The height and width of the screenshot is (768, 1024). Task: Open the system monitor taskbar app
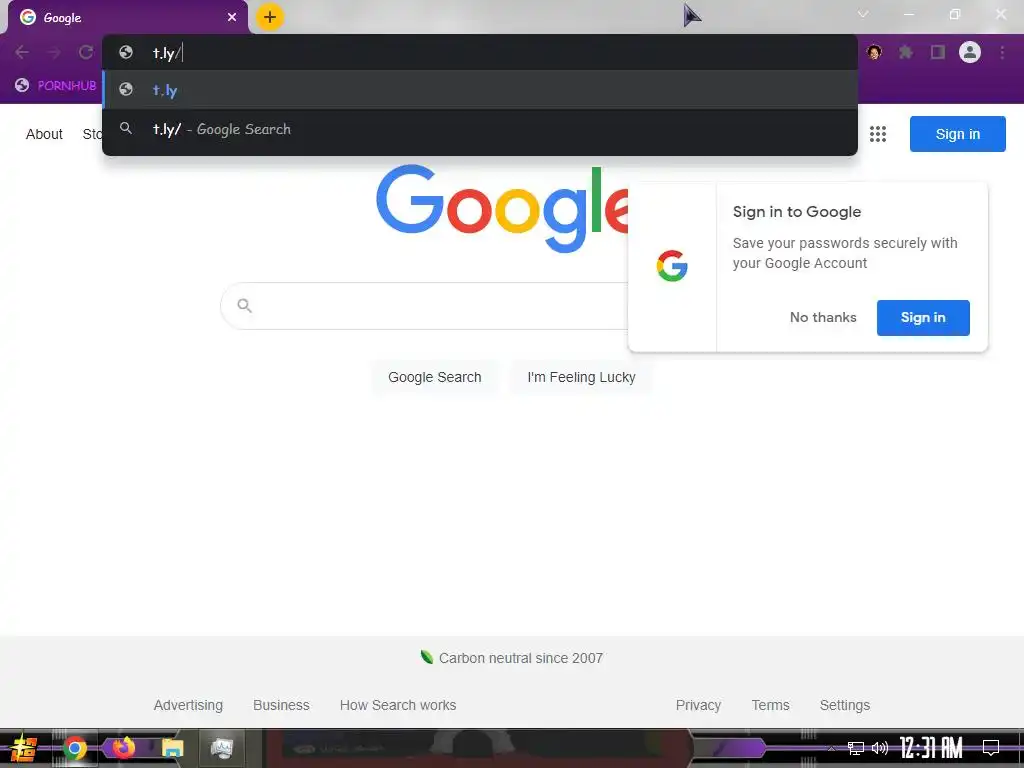click(222, 748)
